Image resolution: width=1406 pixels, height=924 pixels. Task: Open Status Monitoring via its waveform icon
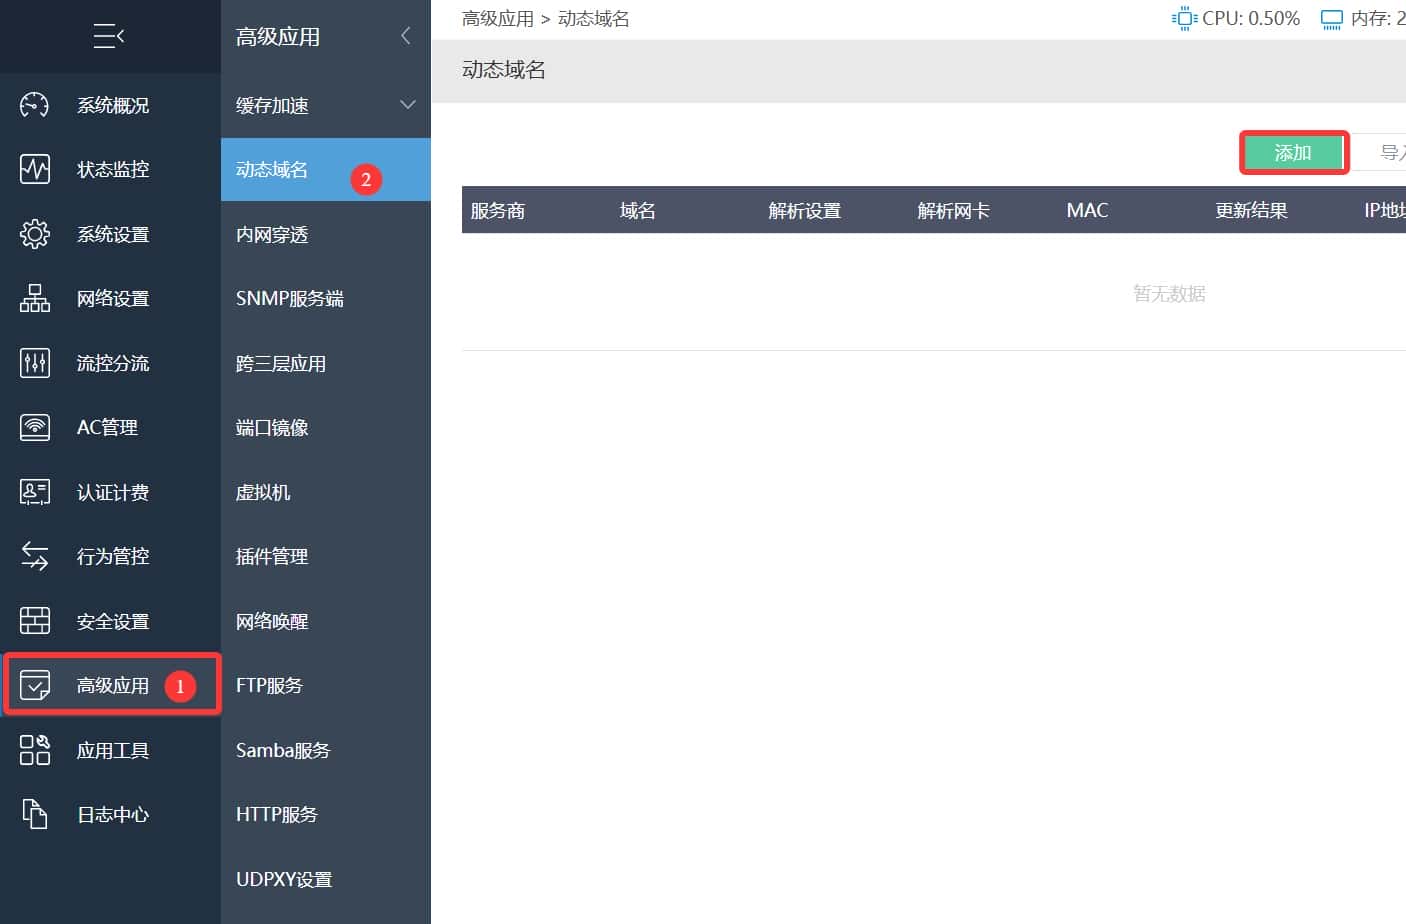pyautogui.click(x=34, y=169)
